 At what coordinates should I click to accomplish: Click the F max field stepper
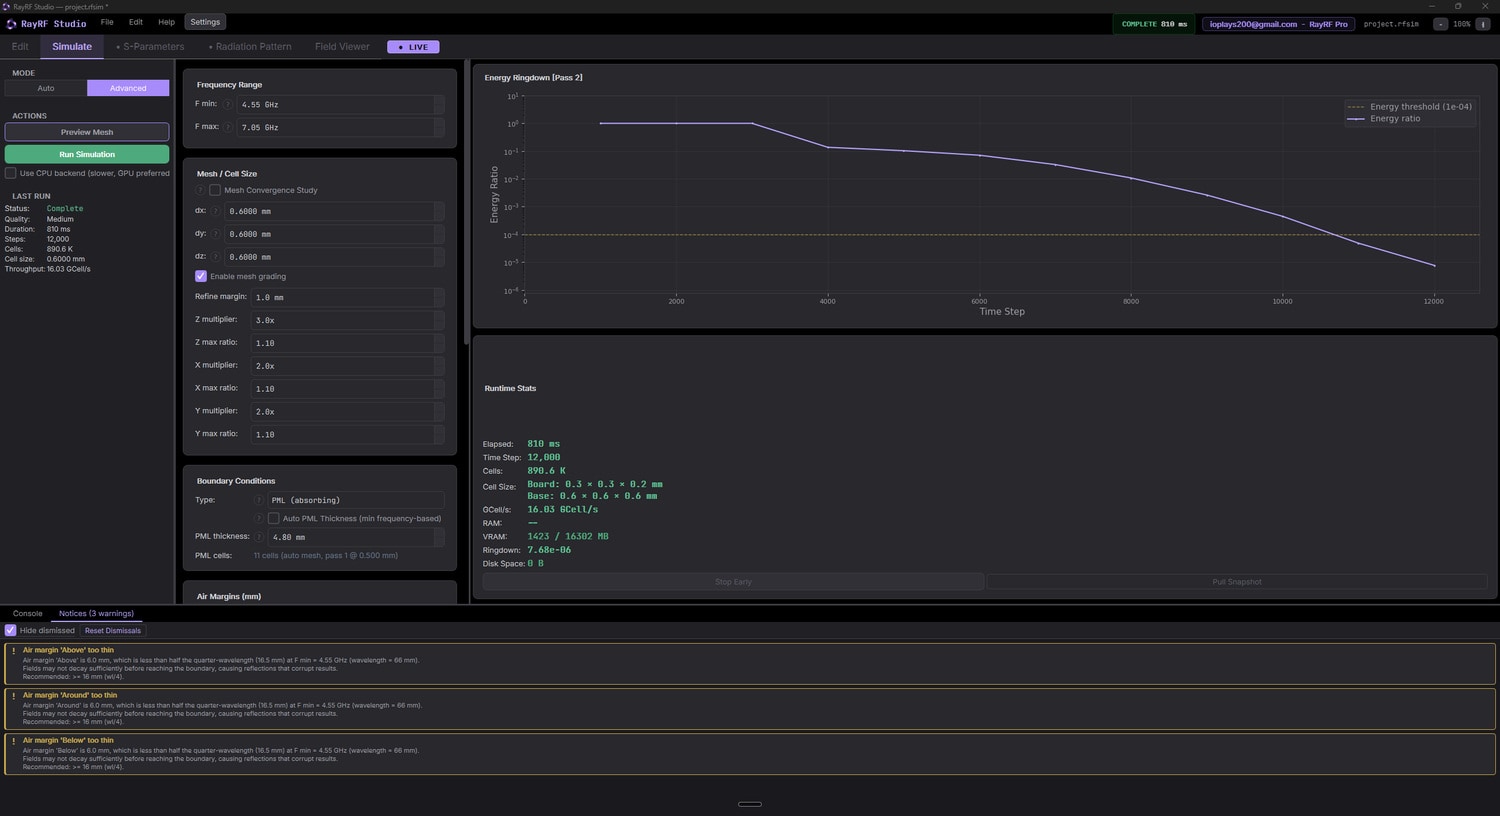point(439,127)
